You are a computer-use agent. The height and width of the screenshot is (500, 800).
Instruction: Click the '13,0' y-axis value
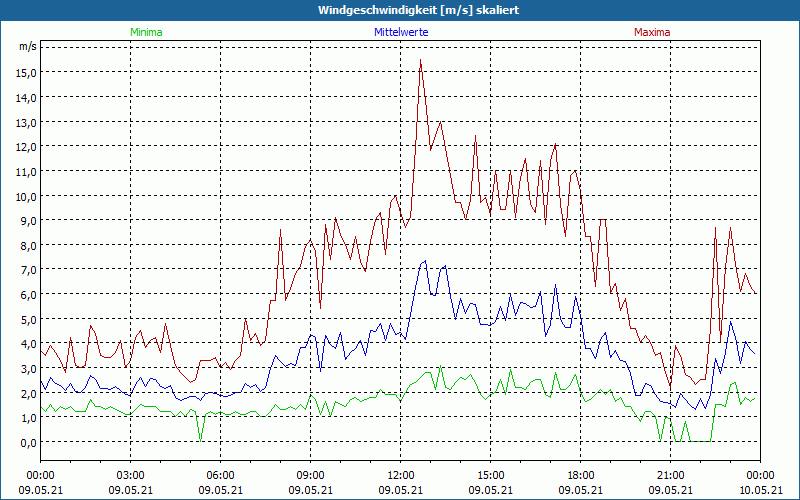point(26,122)
